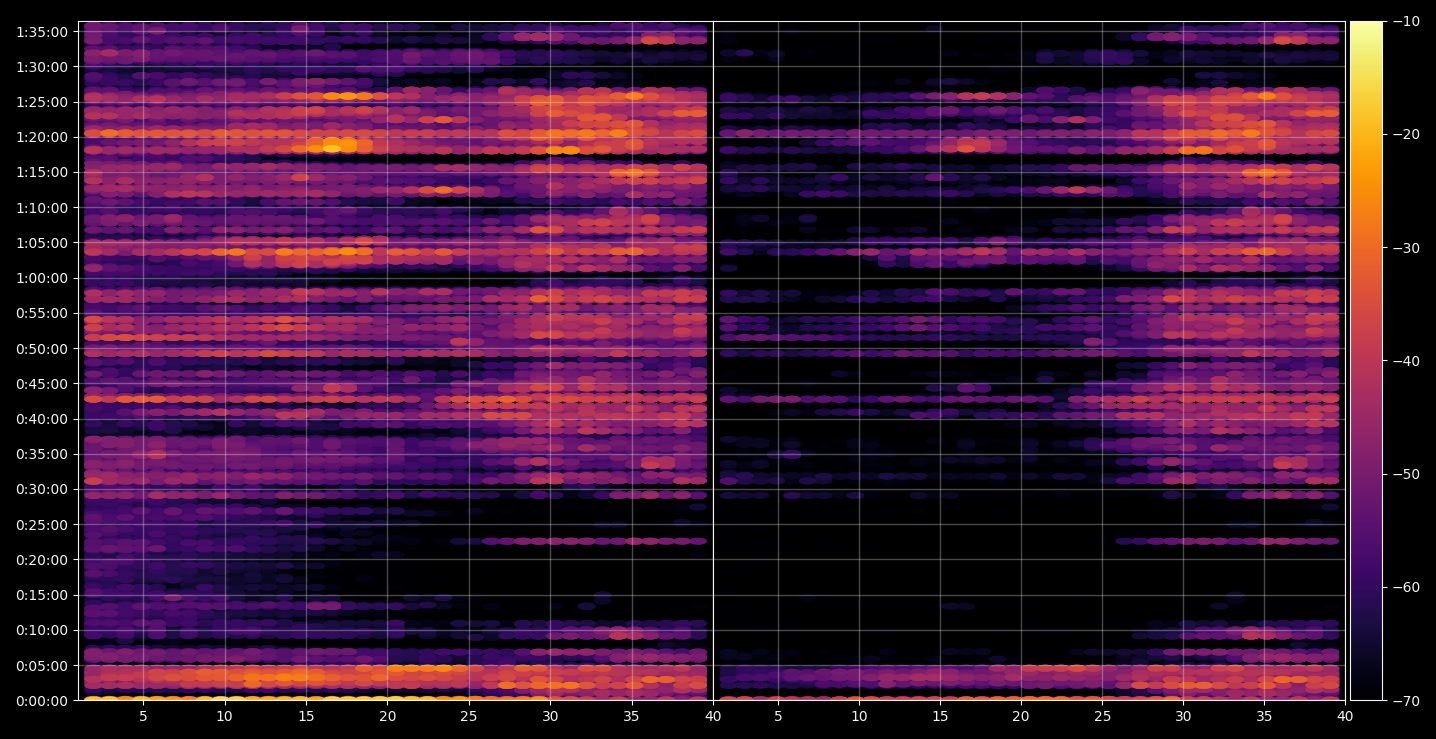Click the 0:50:00 time axis label
The image size is (1436, 739).
pyautogui.click(x=41, y=349)
